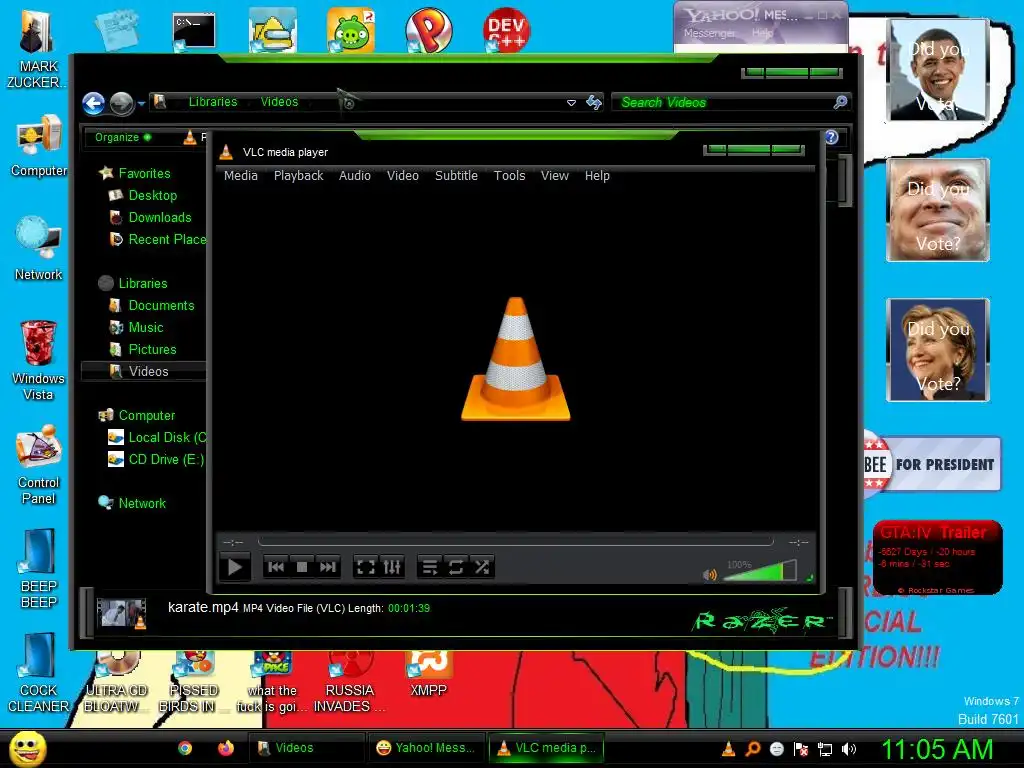Open CD Drive (E:) in navigation pane
The width and height of the screenshot is (1024, 768).
coord(157,460)
